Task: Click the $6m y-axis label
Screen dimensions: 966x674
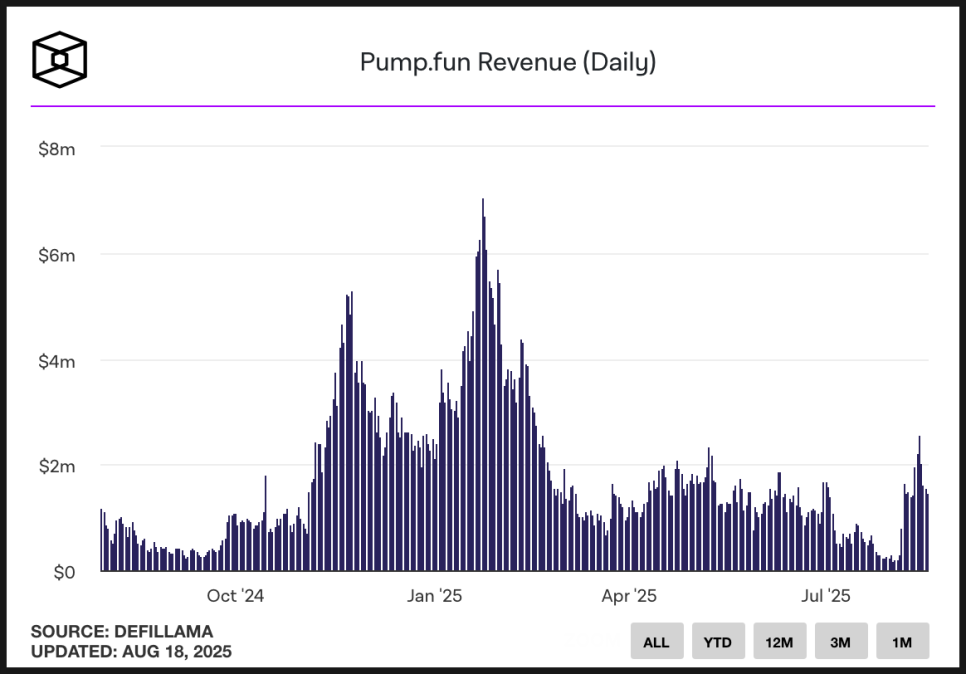Action: [x=57, y=255]
